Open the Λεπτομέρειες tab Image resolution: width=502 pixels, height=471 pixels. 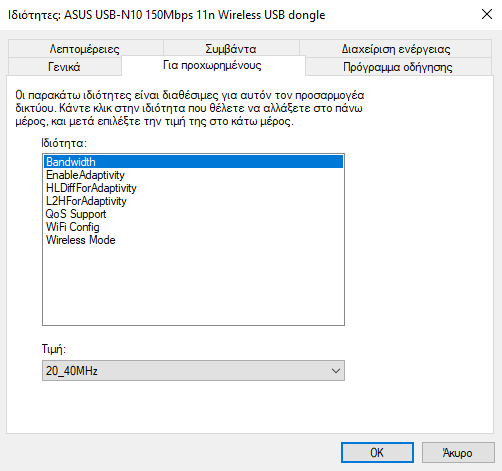pos(85,49)
